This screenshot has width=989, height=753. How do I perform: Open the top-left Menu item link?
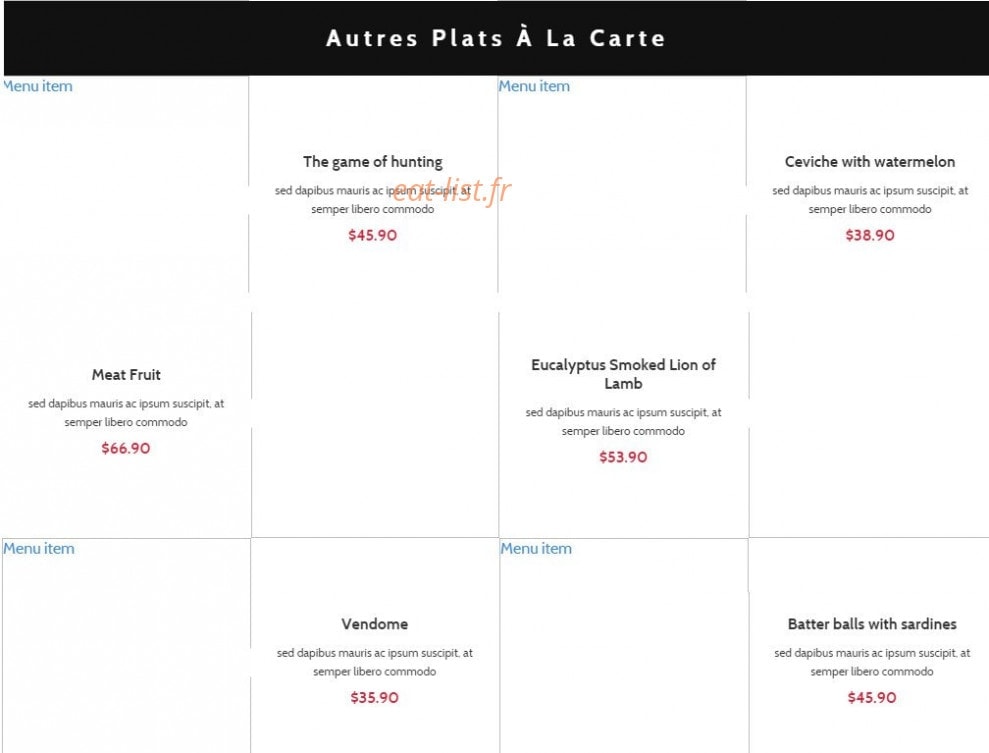tap(37, 86)
